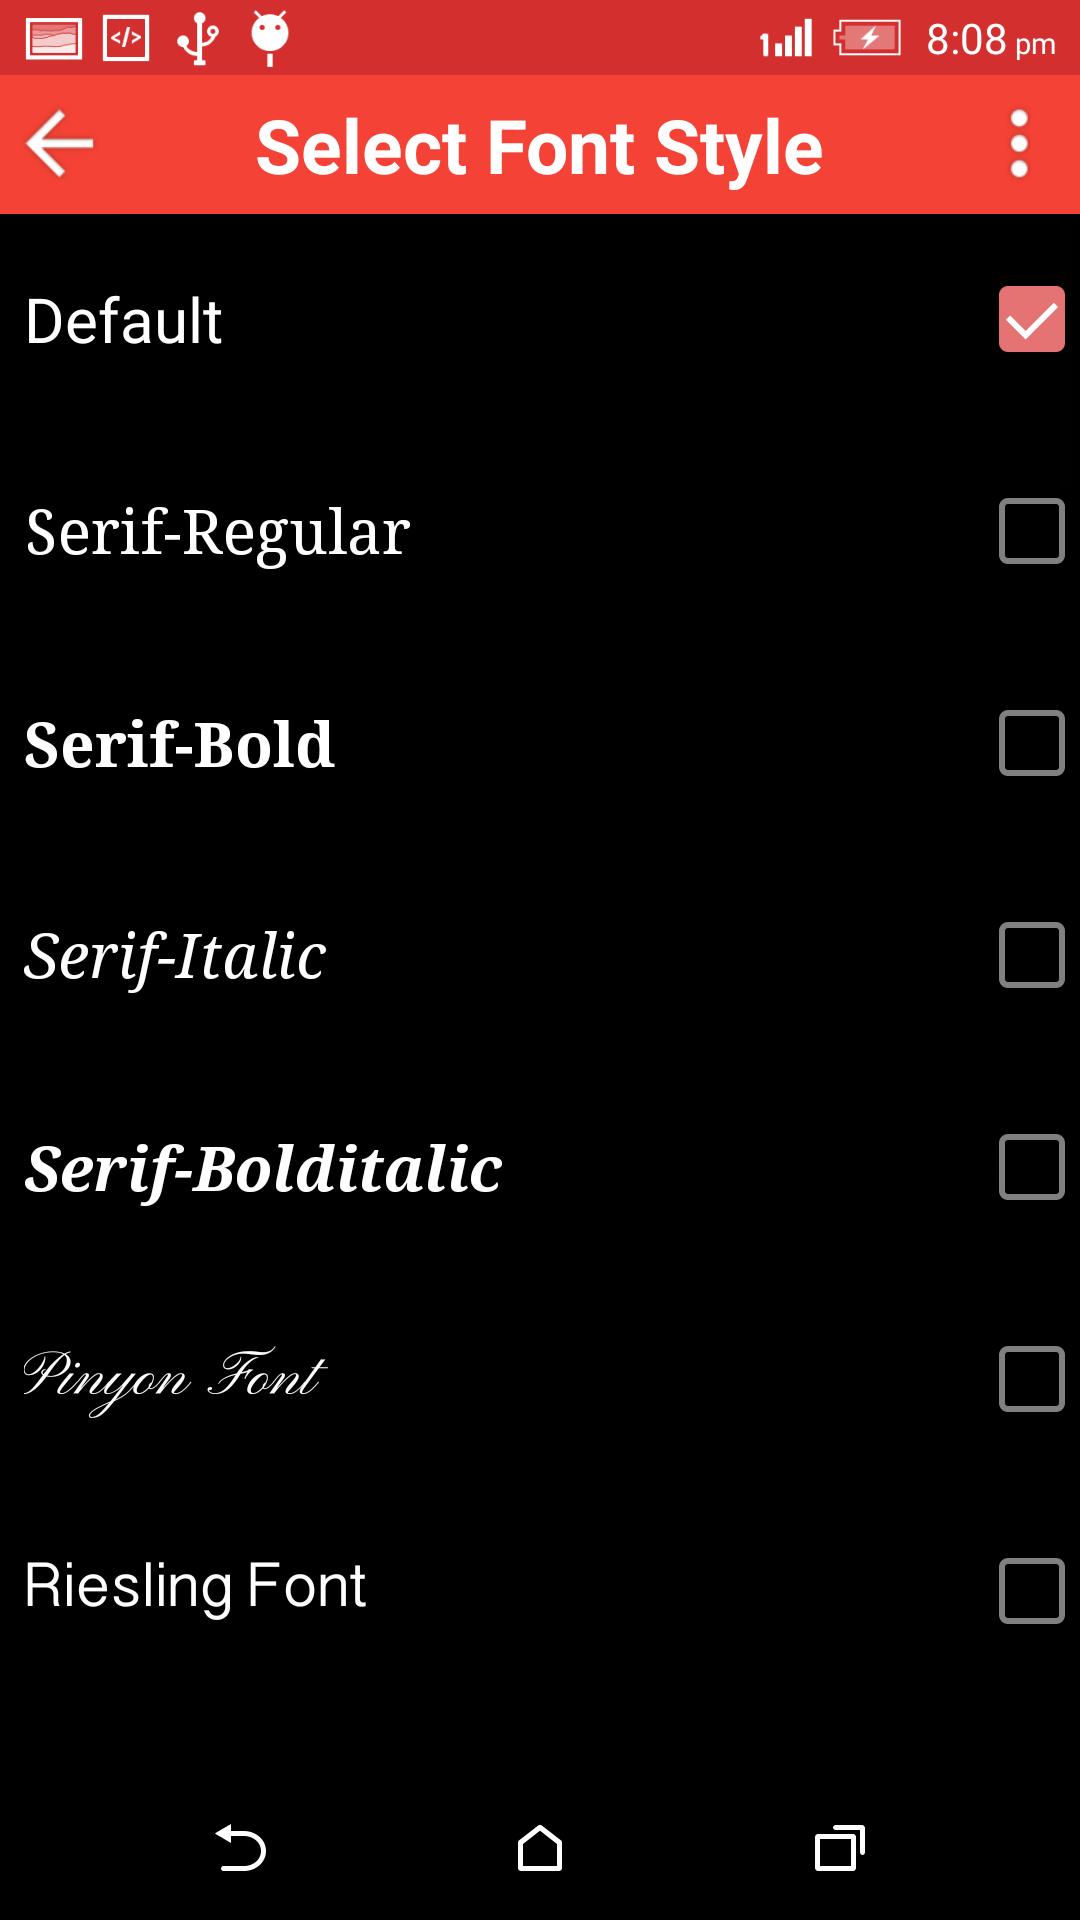Image resolution: width=1080 pixels, height=1920 pixels.
Task: Select the Serif-Bolditalic font label
Action: click(x=263, y=1168)
